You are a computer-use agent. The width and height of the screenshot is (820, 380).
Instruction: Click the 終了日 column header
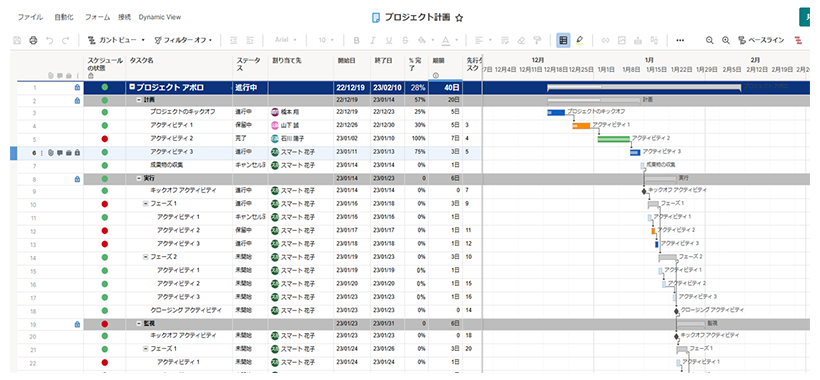(388, 66)
